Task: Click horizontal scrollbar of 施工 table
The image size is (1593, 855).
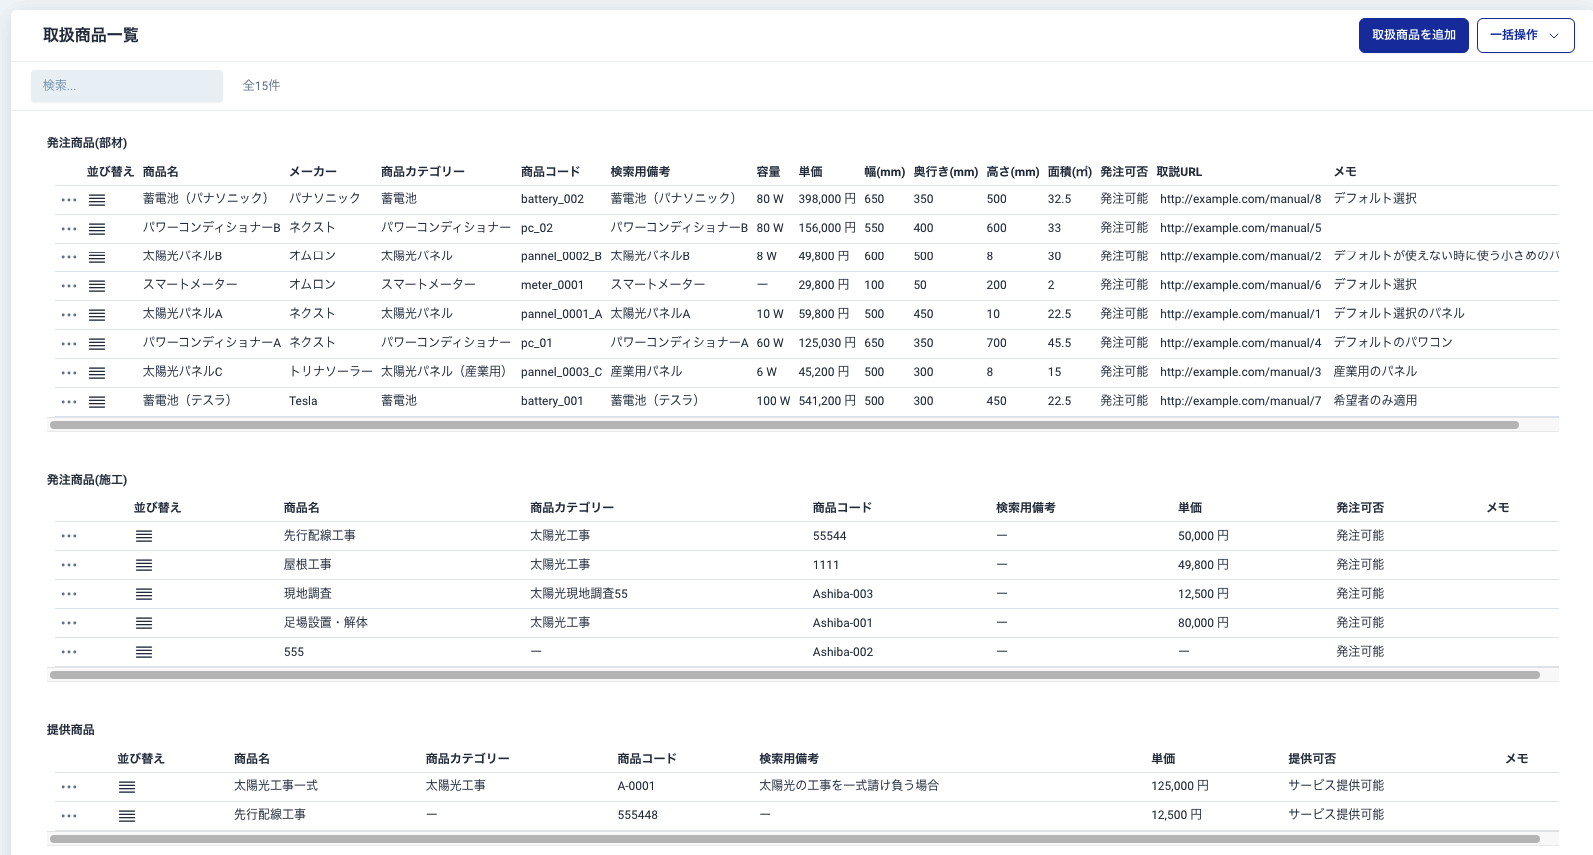Action: (x=795, y=675)
